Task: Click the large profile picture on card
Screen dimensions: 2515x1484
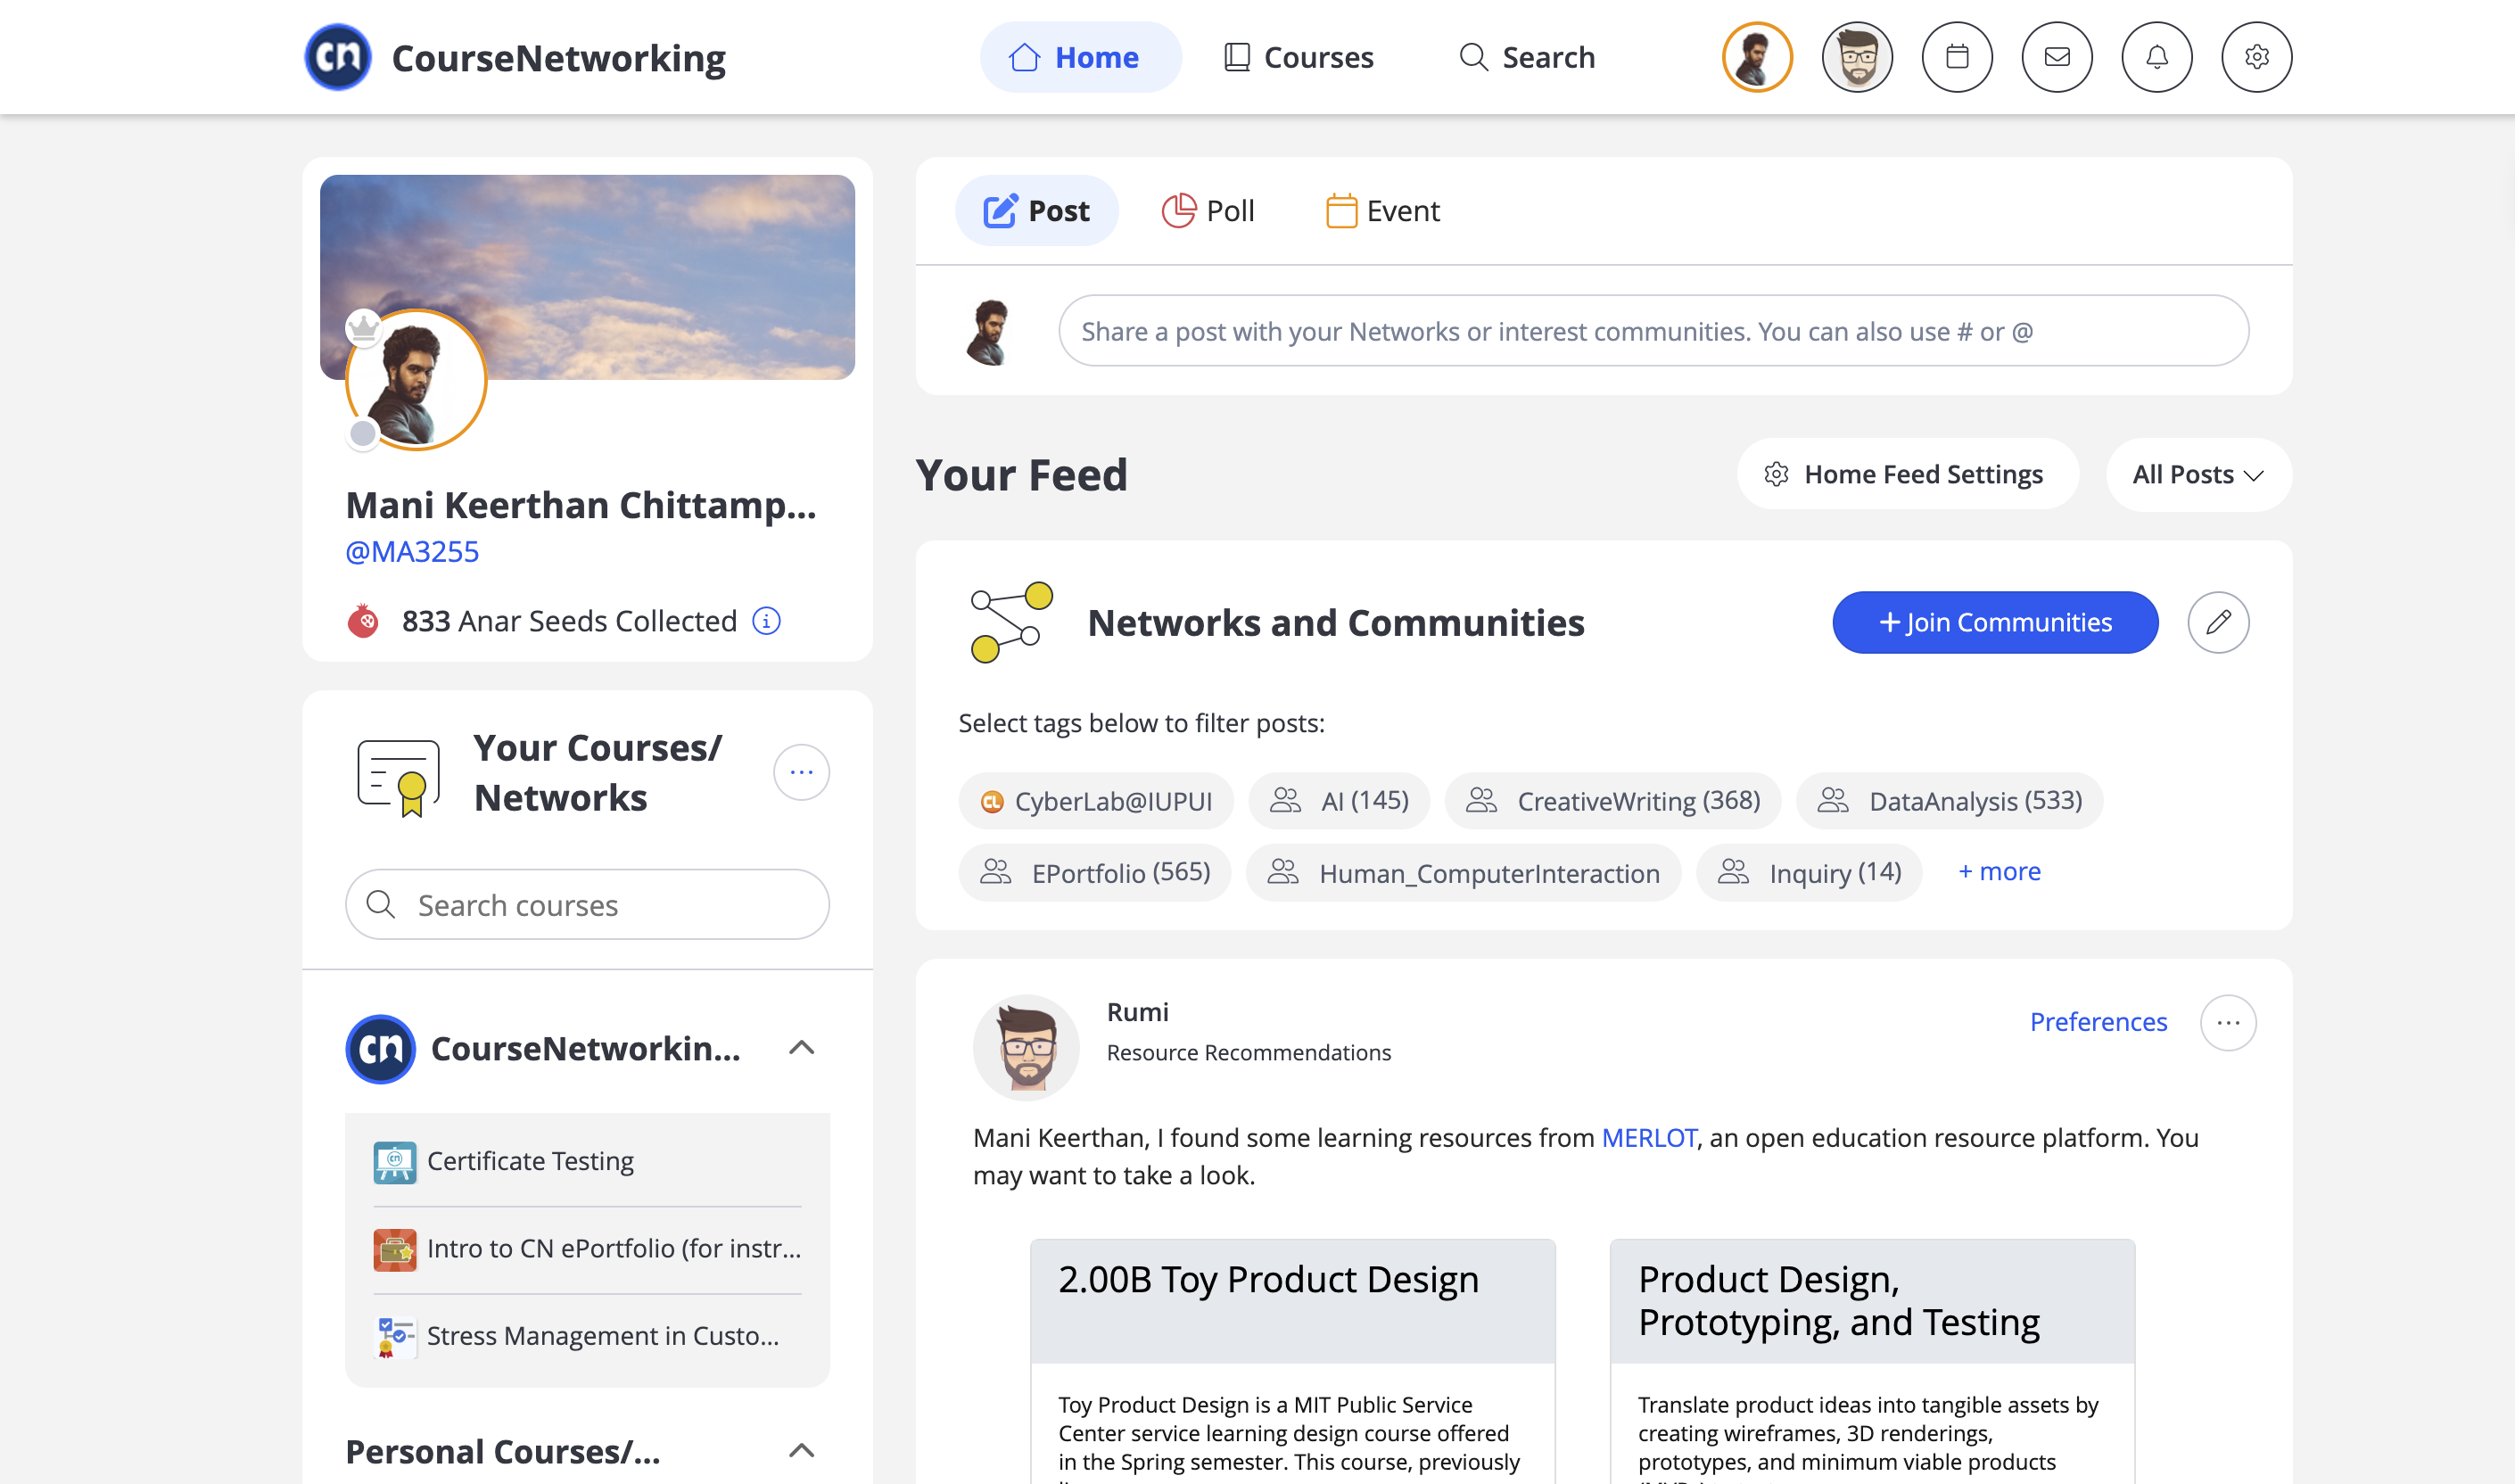Action: (416, 380)
